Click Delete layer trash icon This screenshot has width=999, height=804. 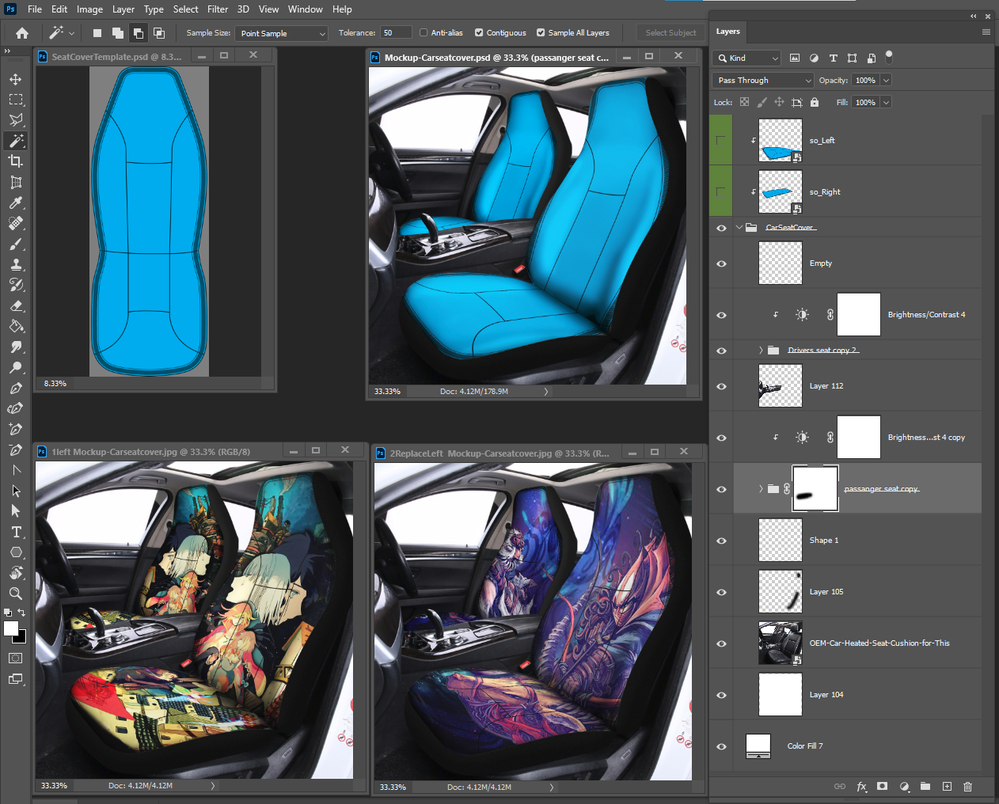[968, 787]
